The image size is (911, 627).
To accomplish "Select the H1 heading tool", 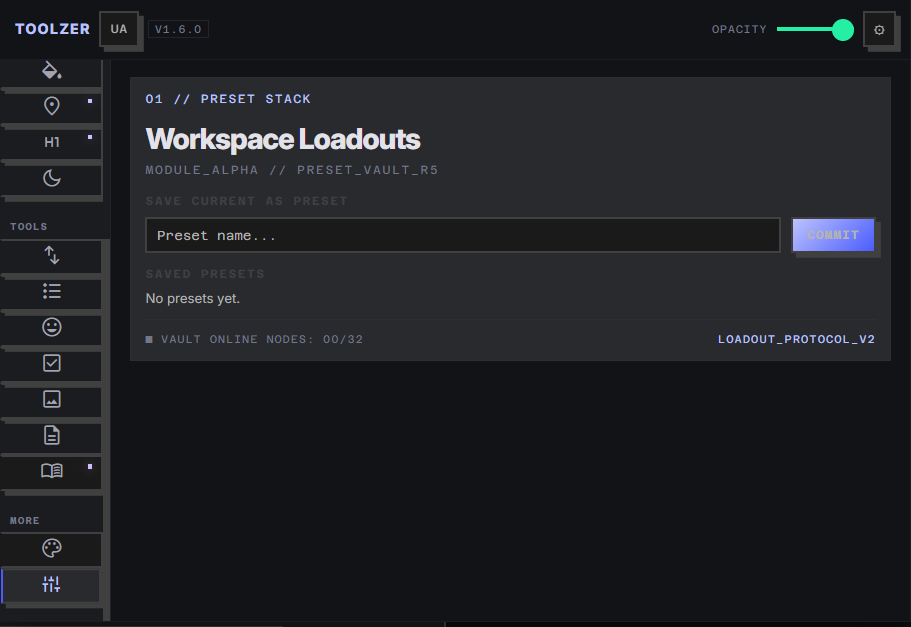I will click(51, 142).
